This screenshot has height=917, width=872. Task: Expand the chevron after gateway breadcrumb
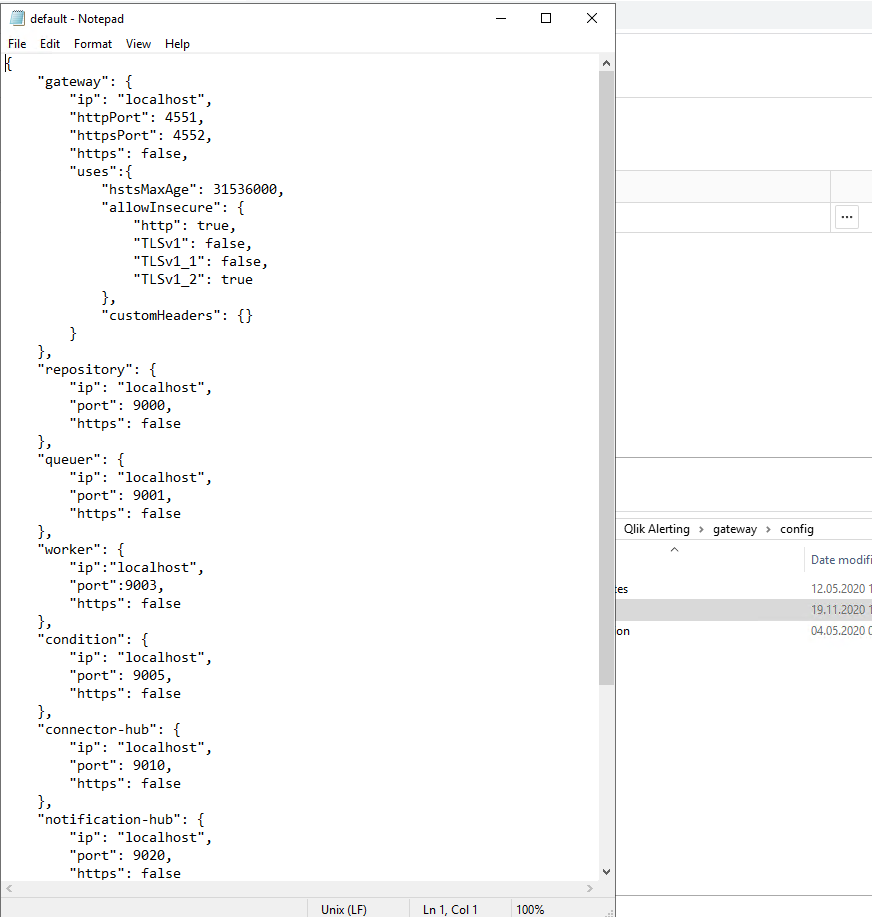point(768,529)
